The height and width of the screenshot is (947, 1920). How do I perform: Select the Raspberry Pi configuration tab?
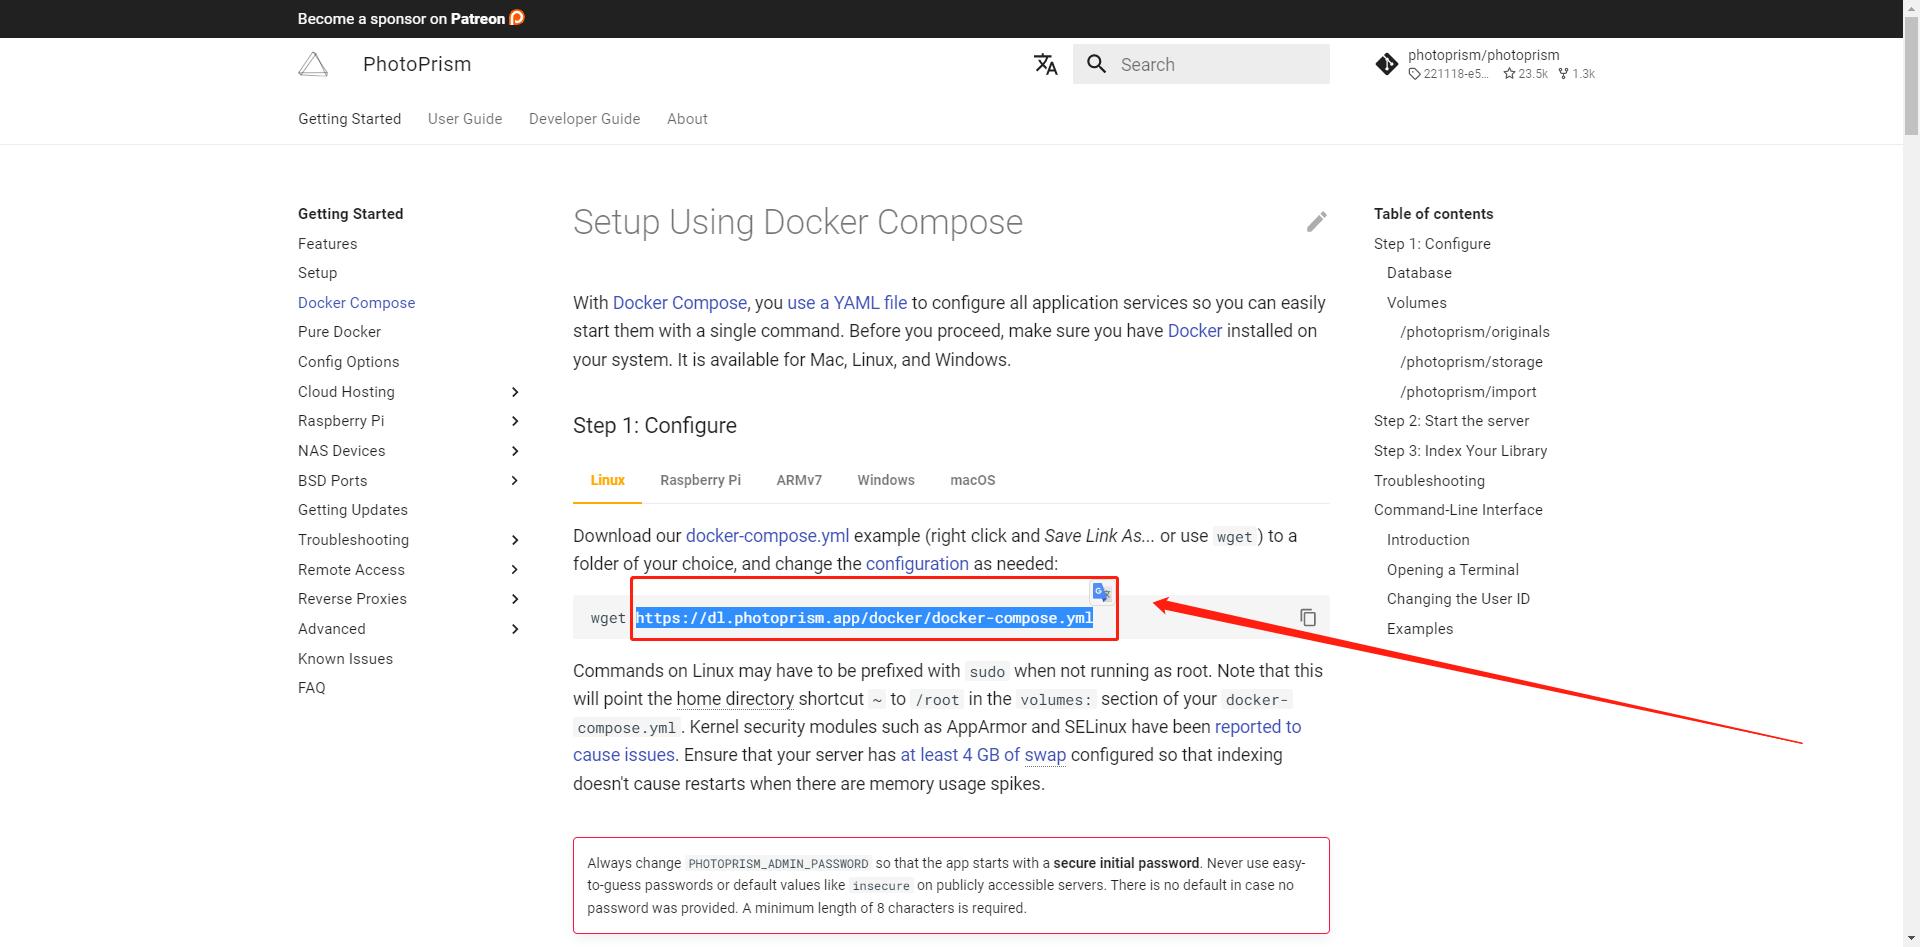[700, 480]
